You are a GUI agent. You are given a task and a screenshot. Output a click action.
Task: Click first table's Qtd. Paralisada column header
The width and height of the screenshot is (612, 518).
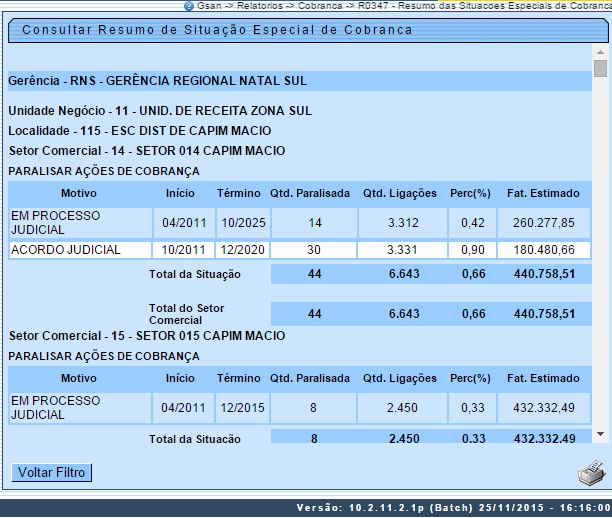point(314,193)
